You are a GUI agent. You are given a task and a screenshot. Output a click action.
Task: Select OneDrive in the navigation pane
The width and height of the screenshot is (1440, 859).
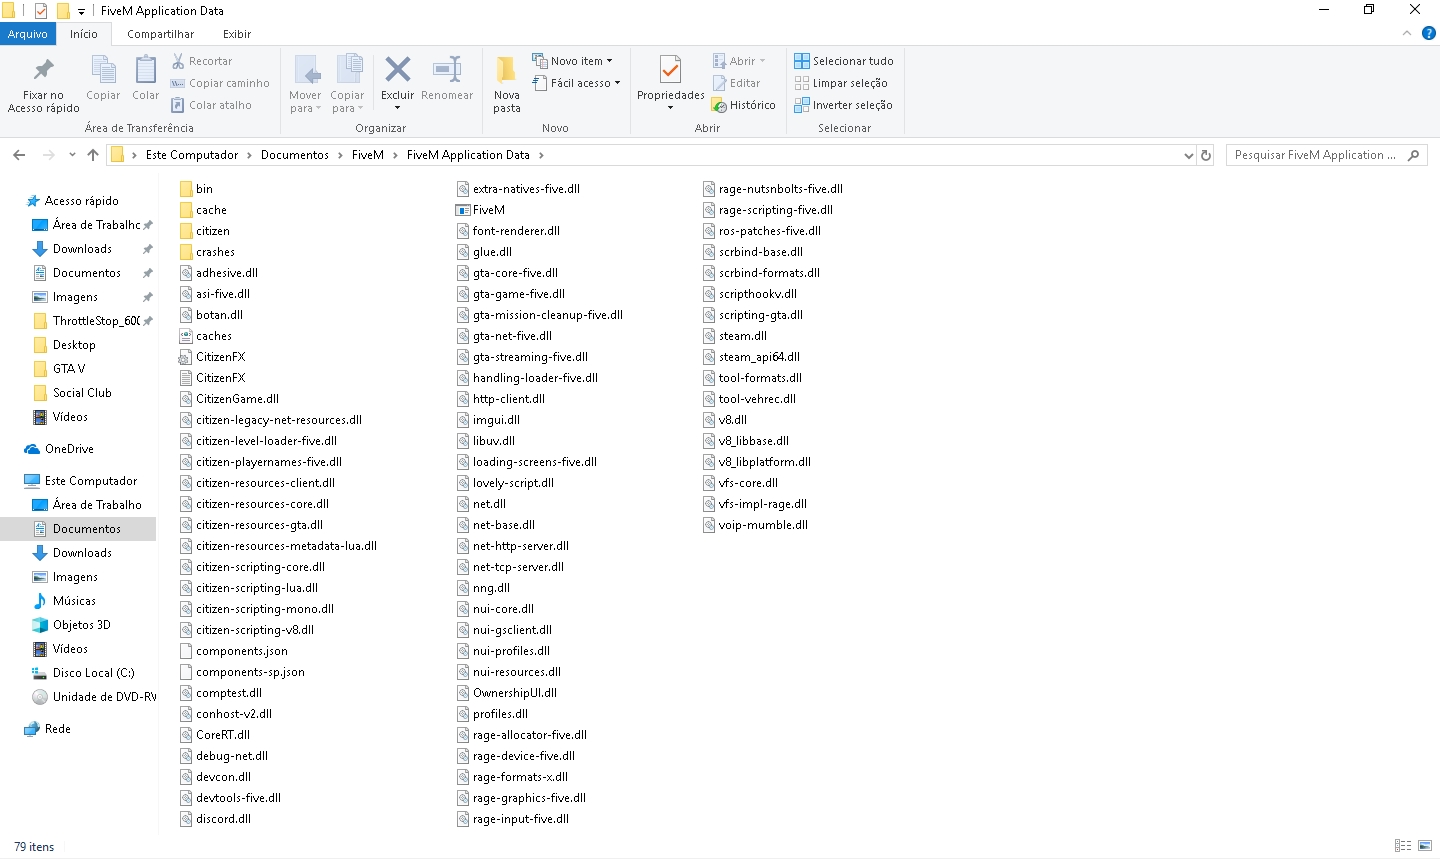(69, 449)
